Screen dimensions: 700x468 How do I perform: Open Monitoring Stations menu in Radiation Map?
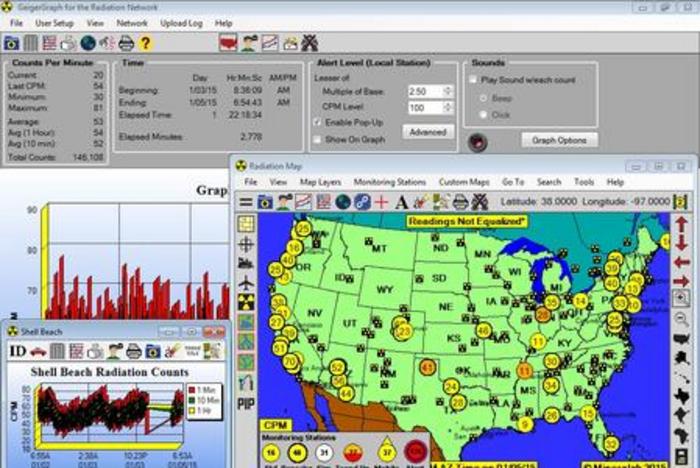[390, 182]
